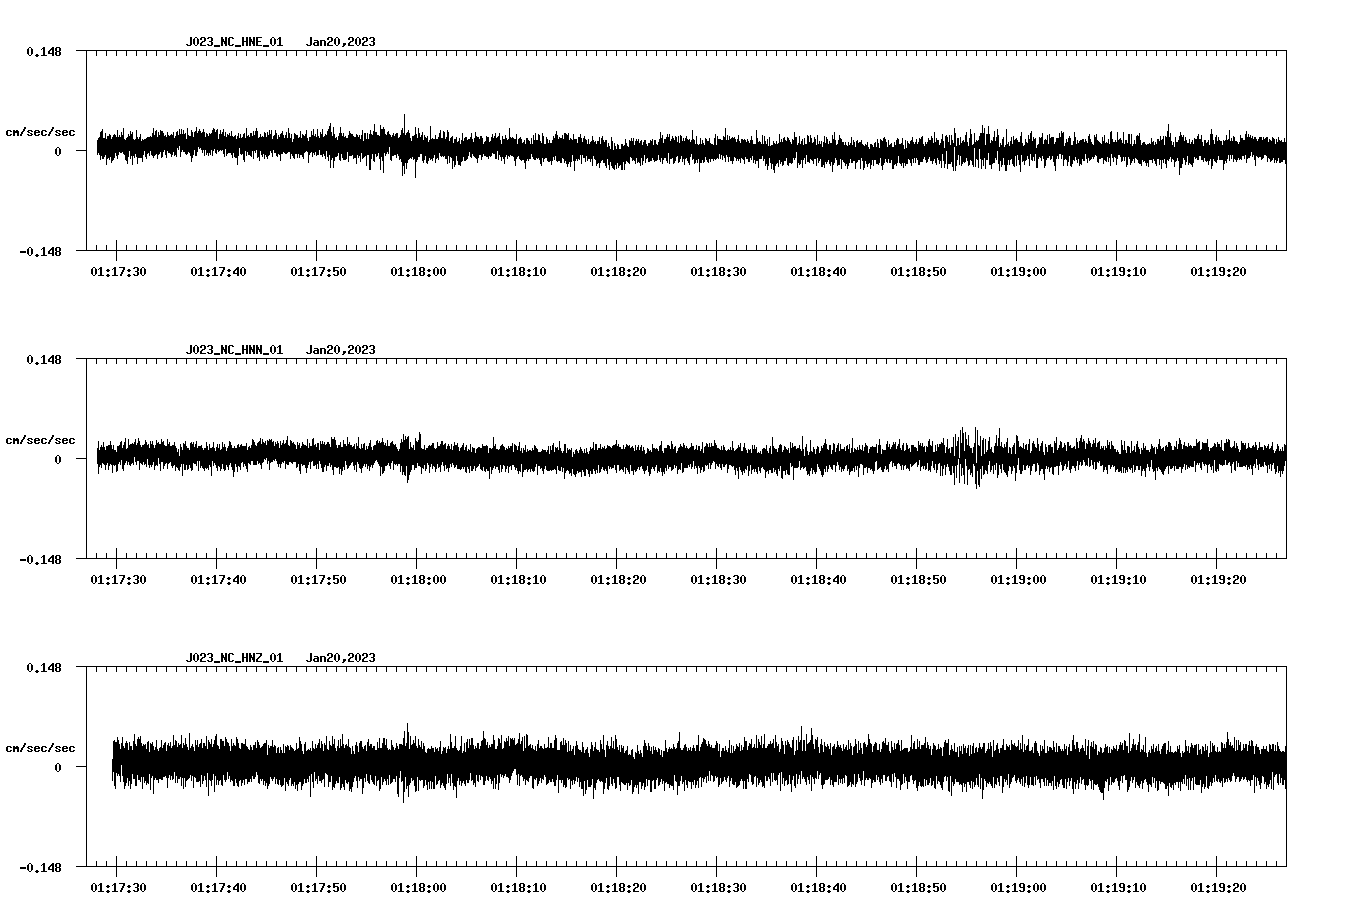
Task: Click the -0.148 label on the HNZ plot
Action: 40,867
